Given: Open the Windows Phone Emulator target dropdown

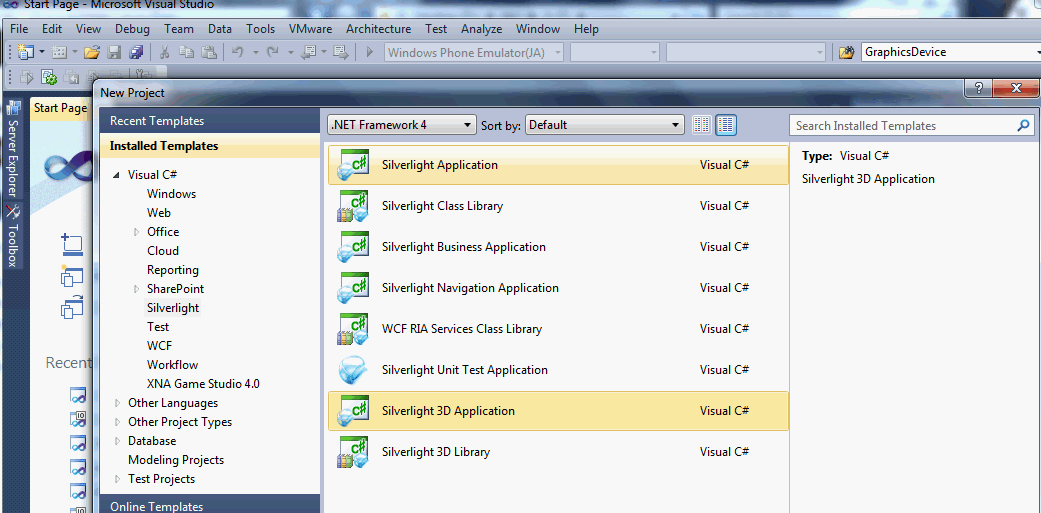Looking at the screenshot, I should click(x=474, y=52).
